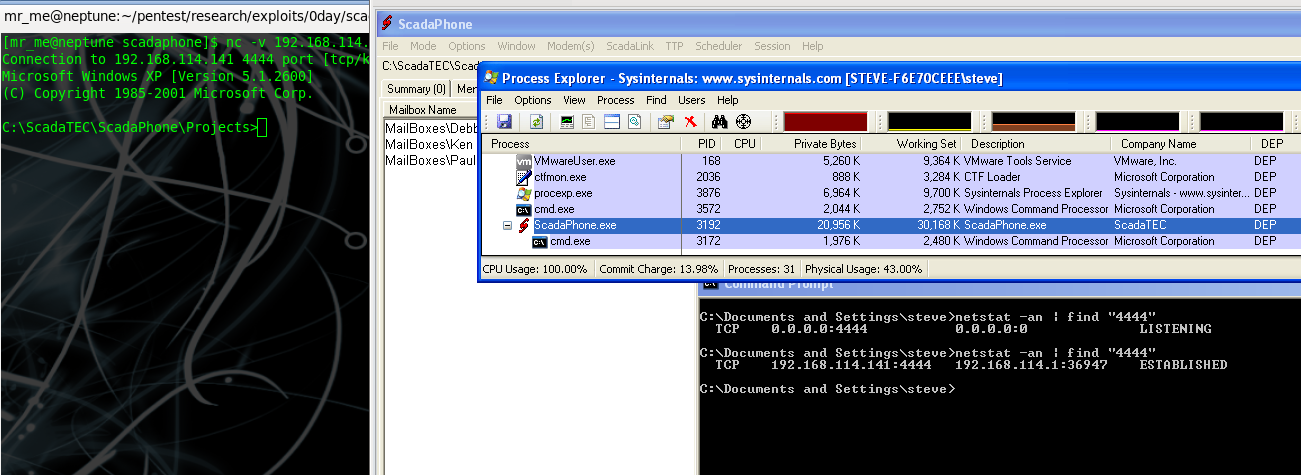The width and height of the screenshot is (1301, 475).
Task: Open File menu in Process Explorer
Action: click(495, 100)
